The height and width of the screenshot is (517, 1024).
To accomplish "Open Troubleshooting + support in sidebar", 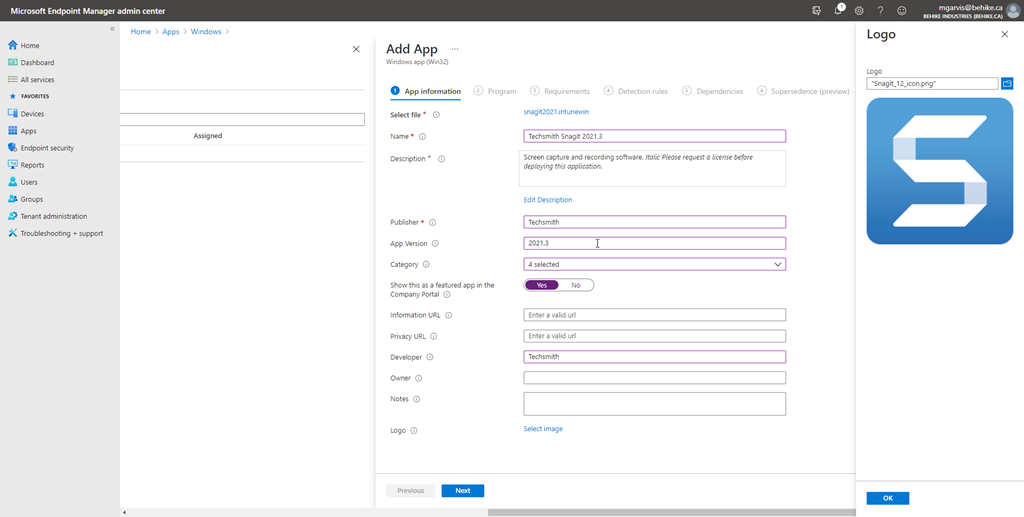I will (61, 233).
